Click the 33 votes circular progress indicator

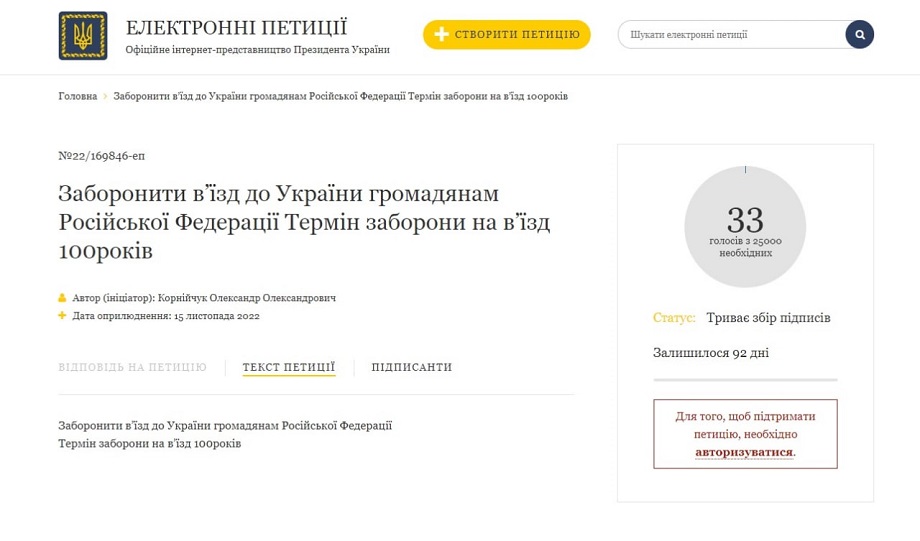[x=745, y=226]
